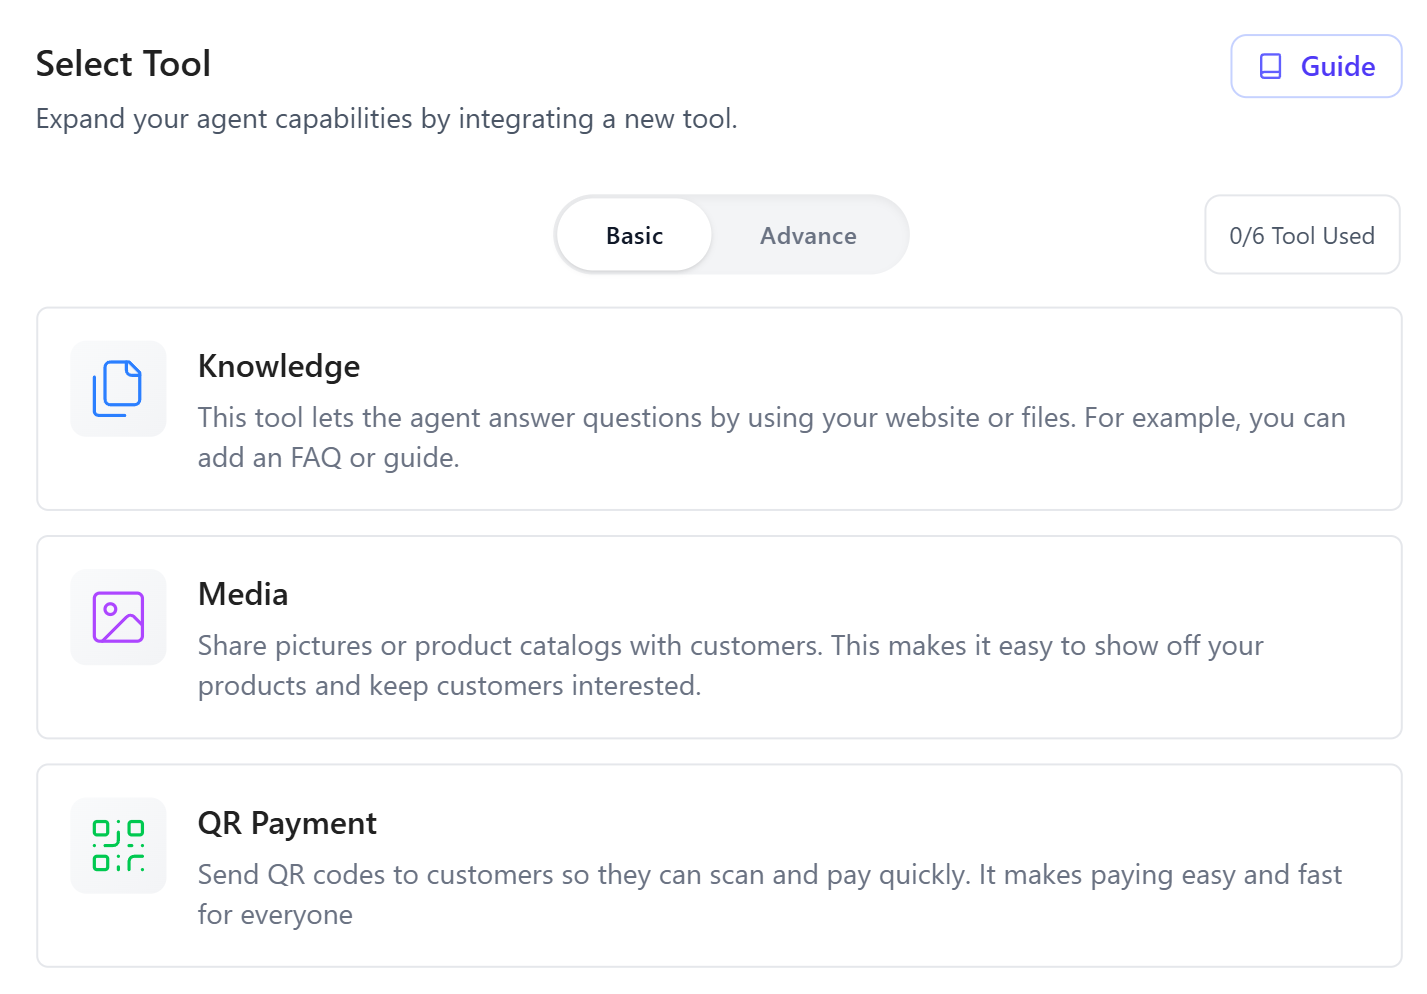
Task: Click the Select Tool heading
Action: tap(123, 63)
